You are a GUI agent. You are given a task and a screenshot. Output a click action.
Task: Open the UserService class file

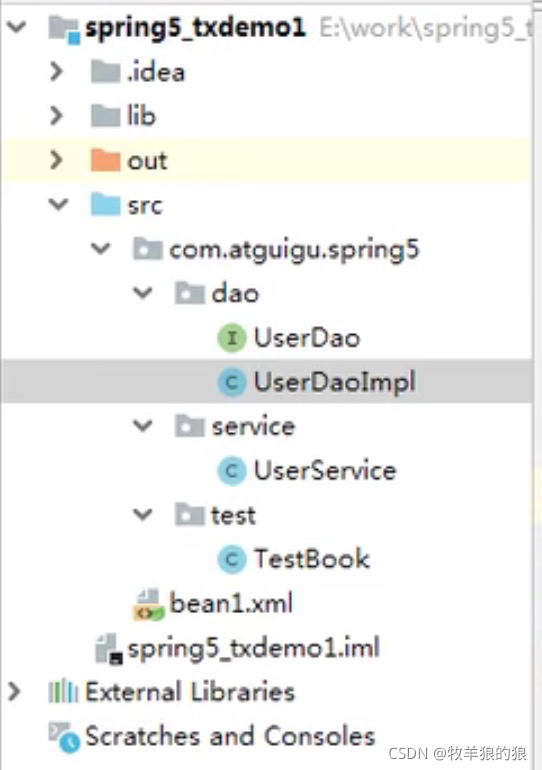pyautogui.click(x=325, y=470)
